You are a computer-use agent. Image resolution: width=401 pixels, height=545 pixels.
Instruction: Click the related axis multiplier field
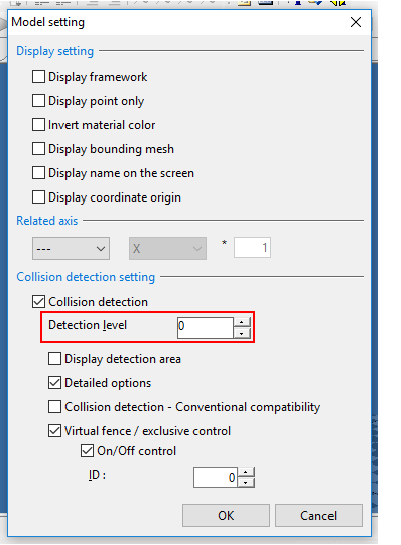pos(252,248)
